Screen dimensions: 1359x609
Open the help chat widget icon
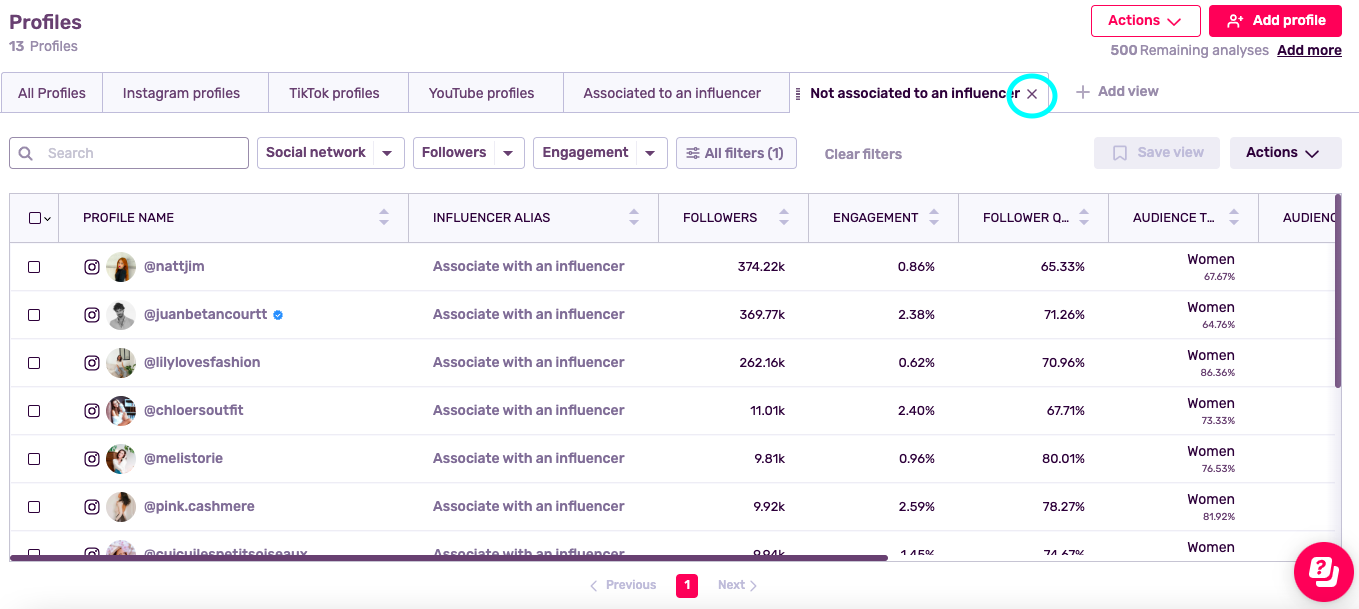(1323, 572)
